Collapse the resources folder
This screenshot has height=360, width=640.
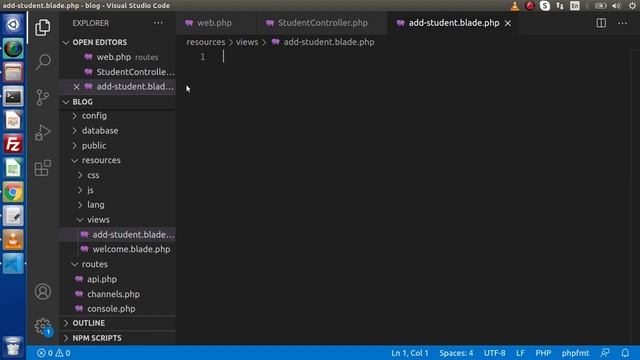tap(118, 160)
